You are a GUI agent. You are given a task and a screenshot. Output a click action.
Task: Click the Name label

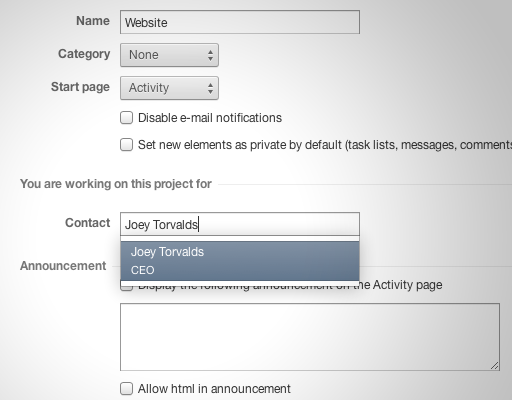[93, 21]
